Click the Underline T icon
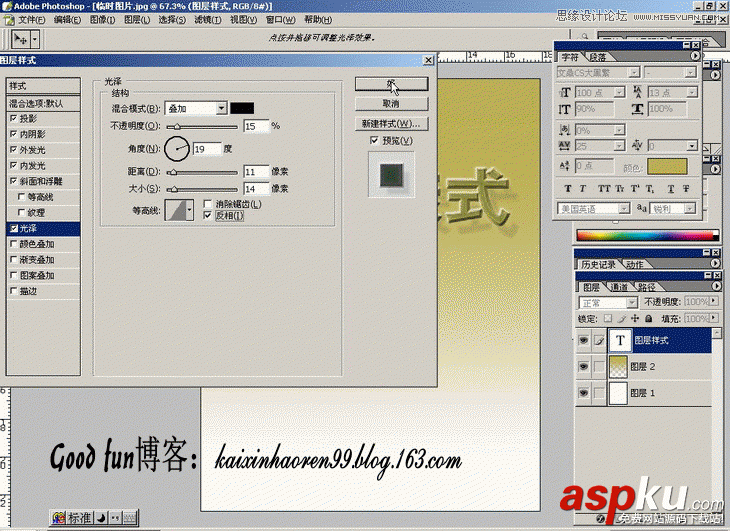This screenshot has height=531, width=730. tap(671, 188)
